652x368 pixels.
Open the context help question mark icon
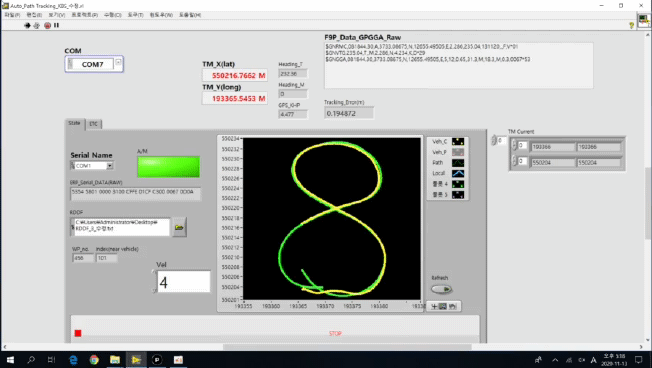pyautogui.click(x=631, y=25)
